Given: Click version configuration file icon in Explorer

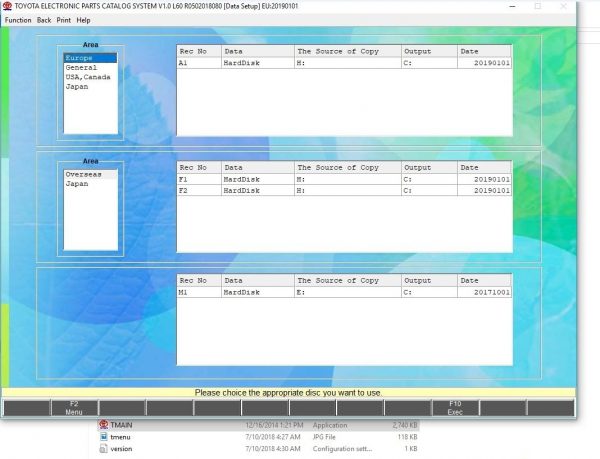Looking at the screenshot, I should (103, 449).
